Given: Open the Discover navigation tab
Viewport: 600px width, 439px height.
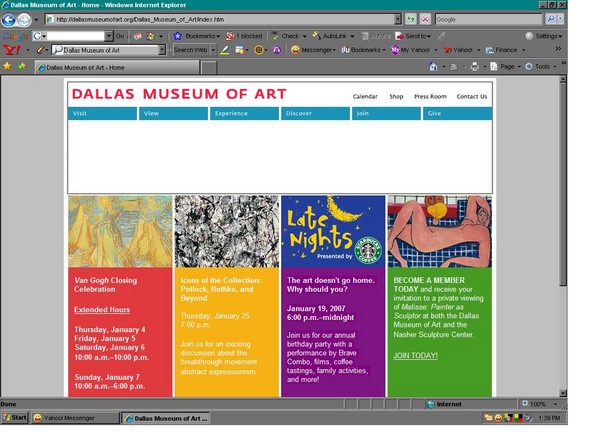Looking at the screenshot, I should [315, 114].
